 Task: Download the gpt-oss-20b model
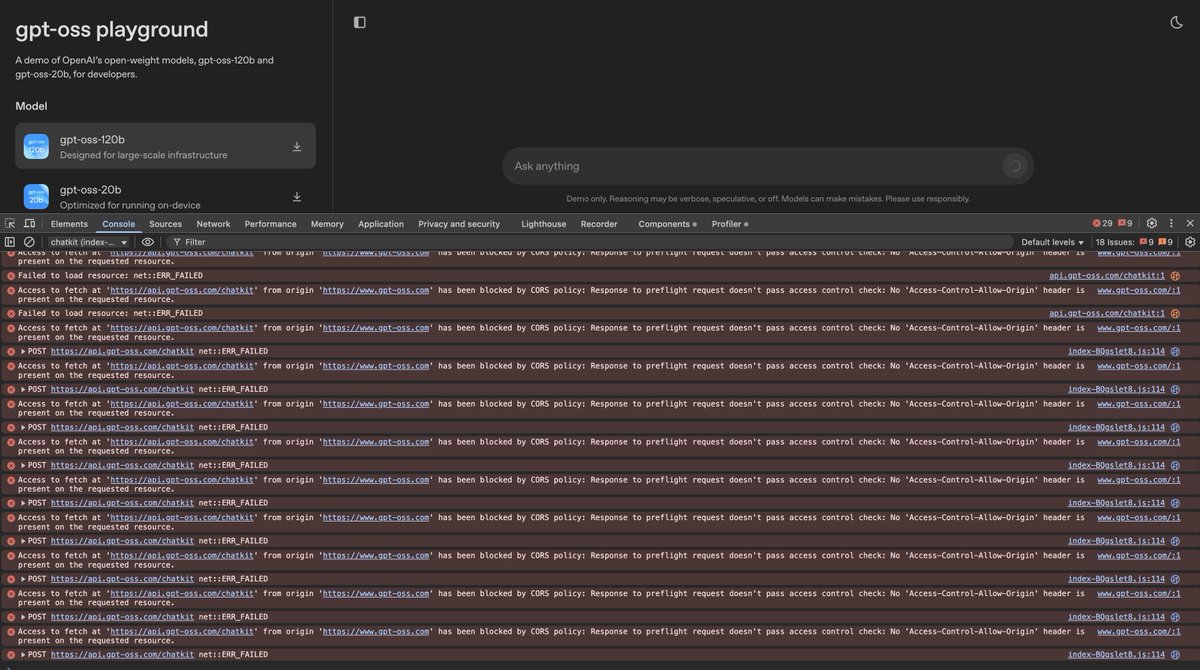pyautogui.click(x=297, y=197)
